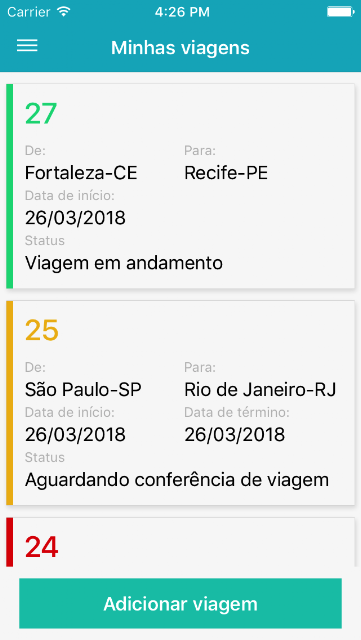Image resolution: width=361 pixels, height=640 pixels.
Task: Tap the Carrier label in status bar
Action: 29,12
